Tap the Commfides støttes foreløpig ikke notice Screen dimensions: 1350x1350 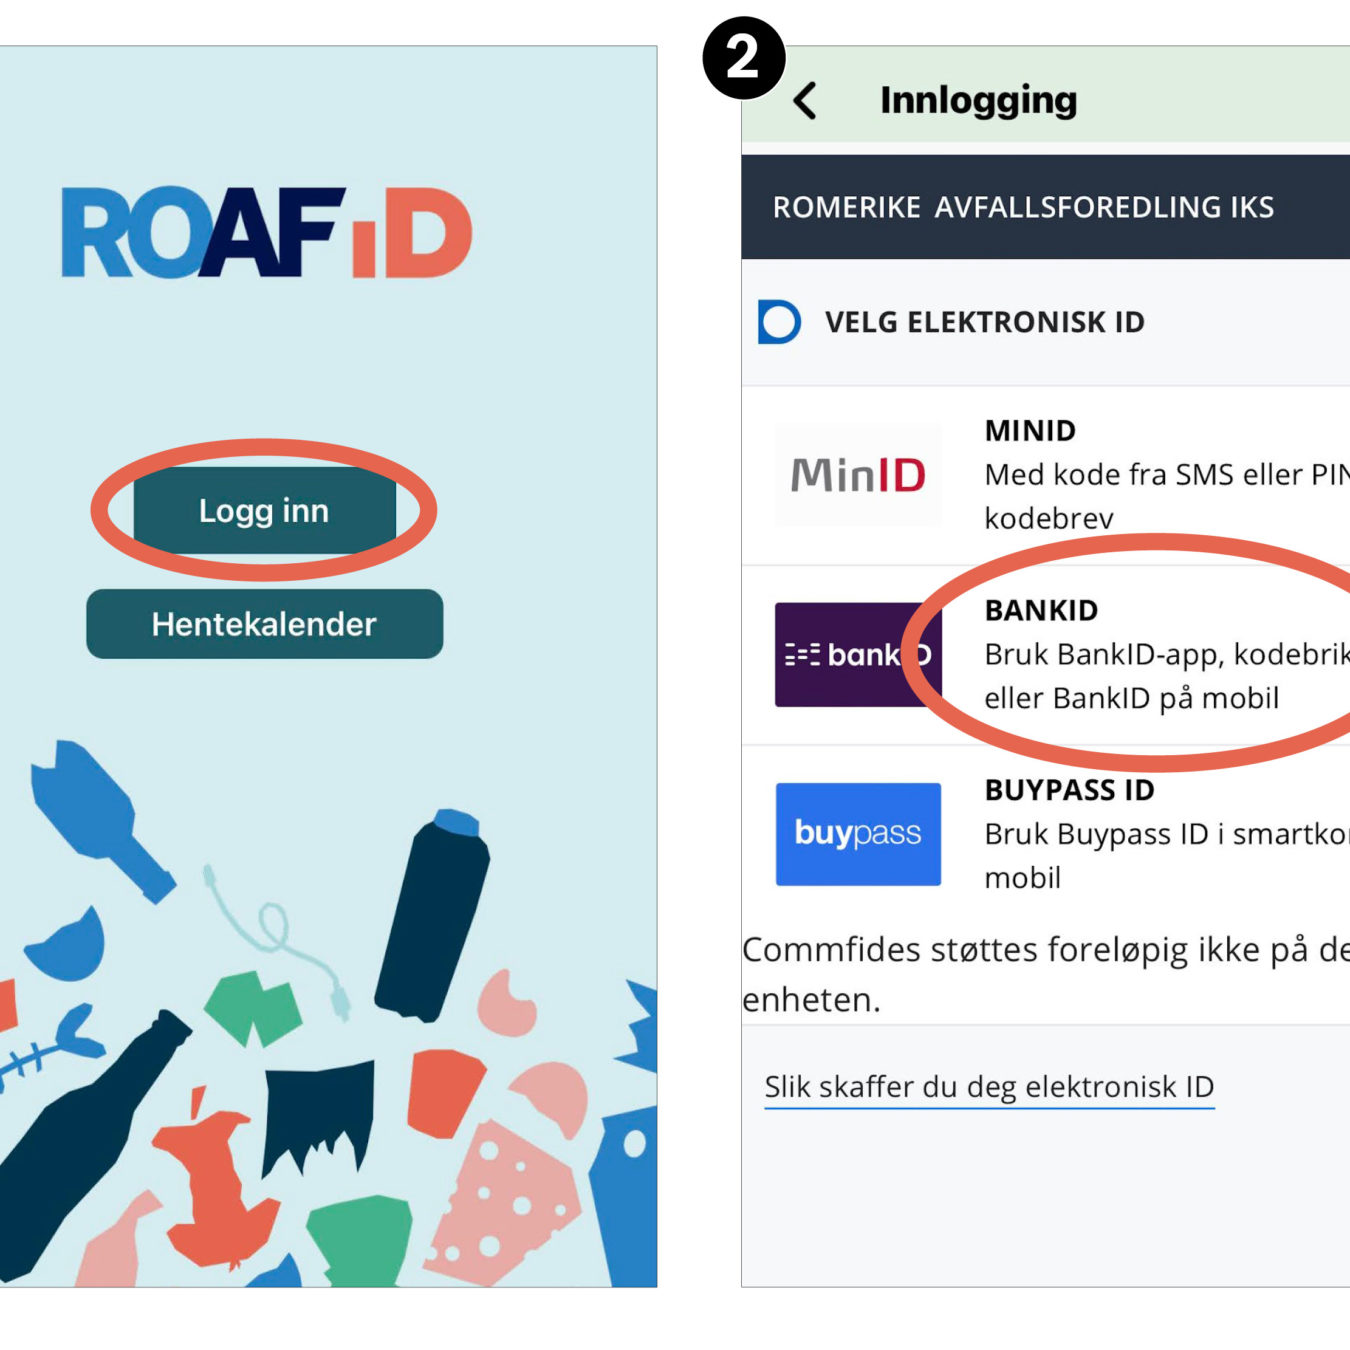coord(1045,974)
